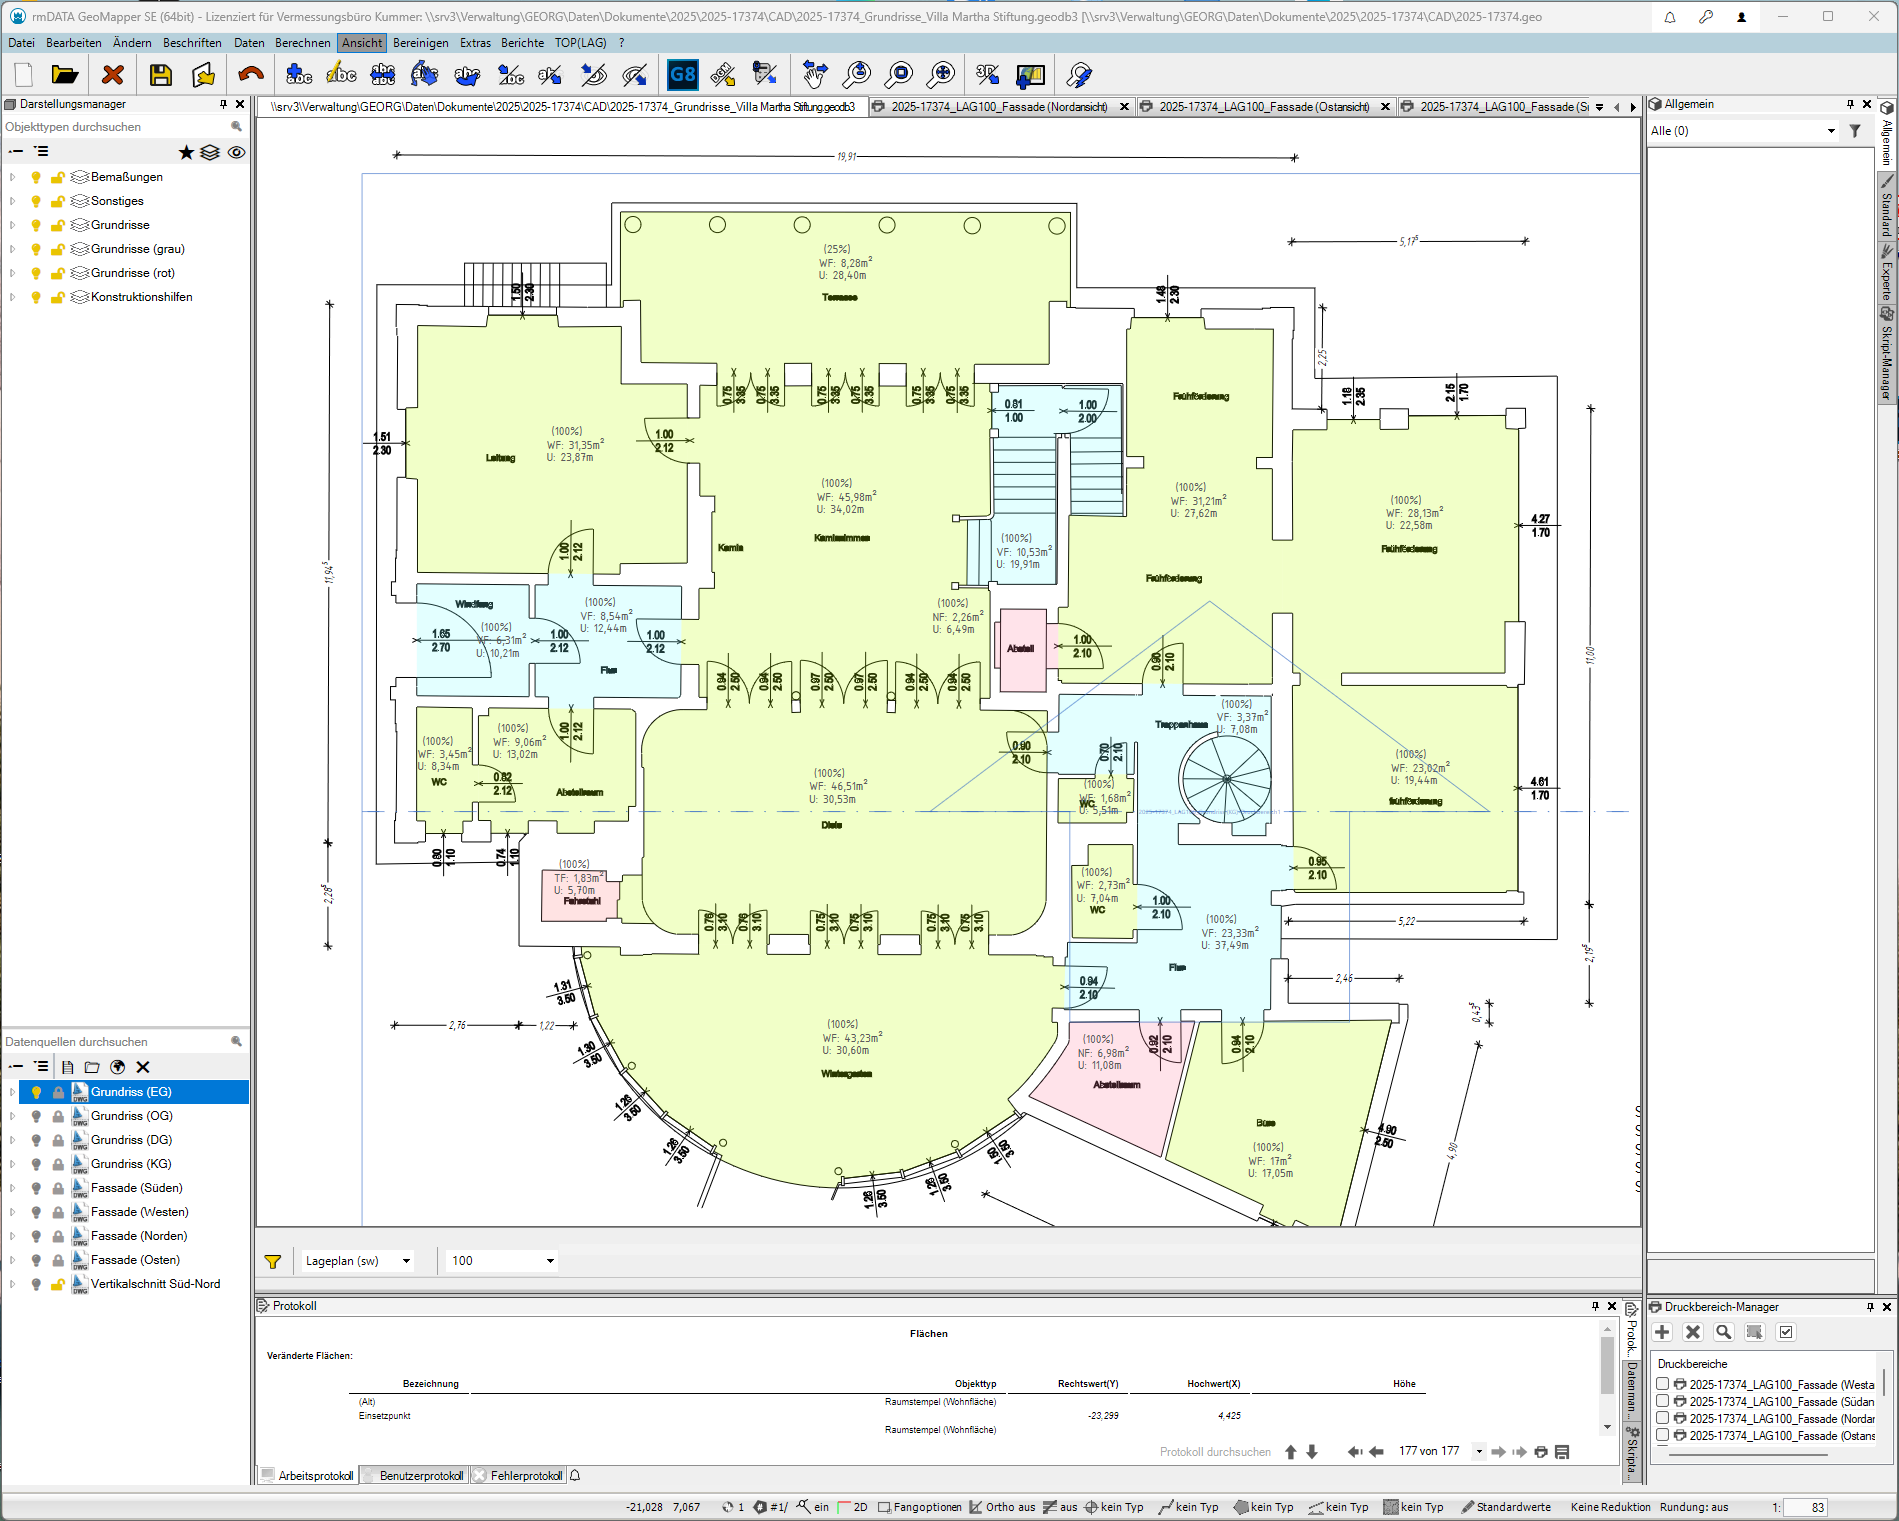Click the layers stack icon in Darstellungsmanager
This screenshot has height=1521, width=1899.
coord(210,152)
